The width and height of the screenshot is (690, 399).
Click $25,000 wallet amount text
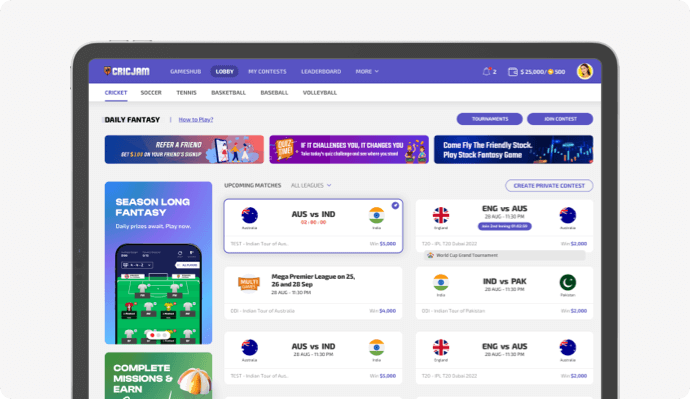coord(532,72)
